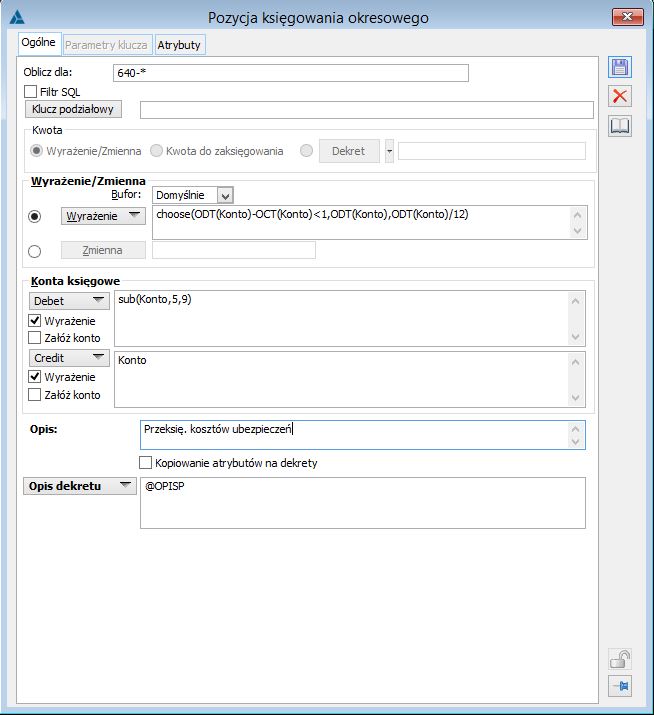This screenshot has height=715, width=654.
Task: Click the application logo in the title bar
Action: [x=17, y=17]
